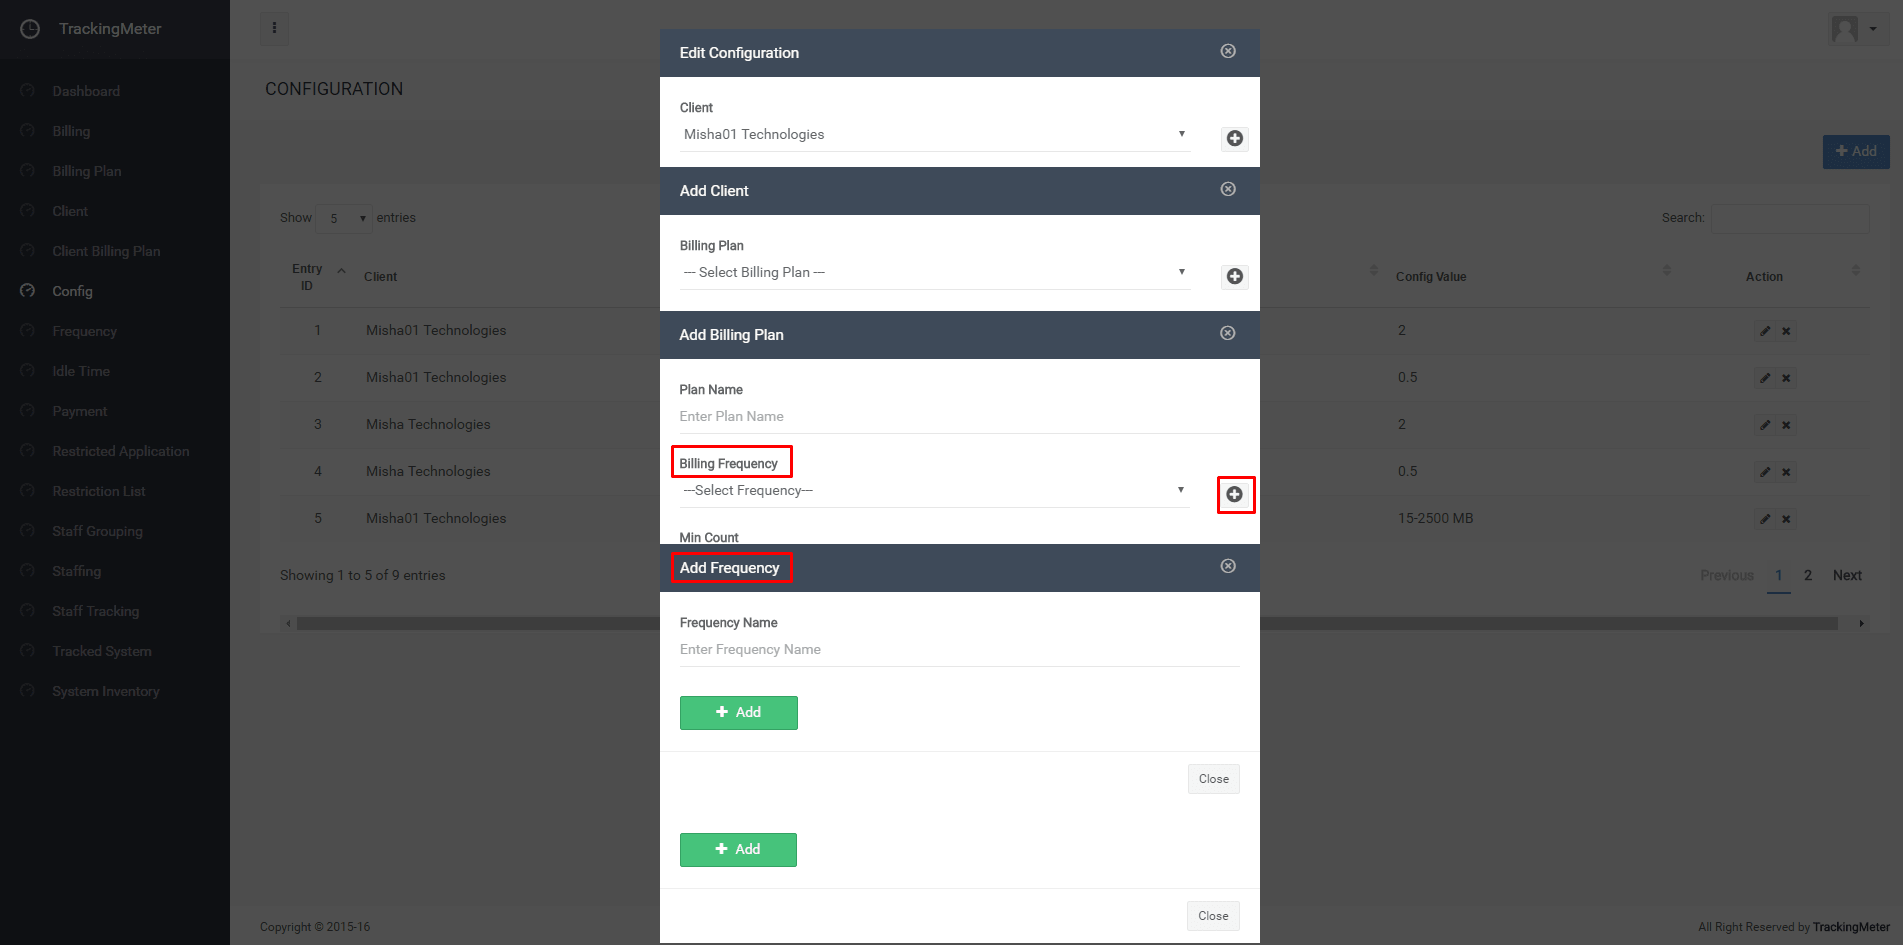Open Dashboard from the sidebar
1903x945 pixels.
point(86,91)
